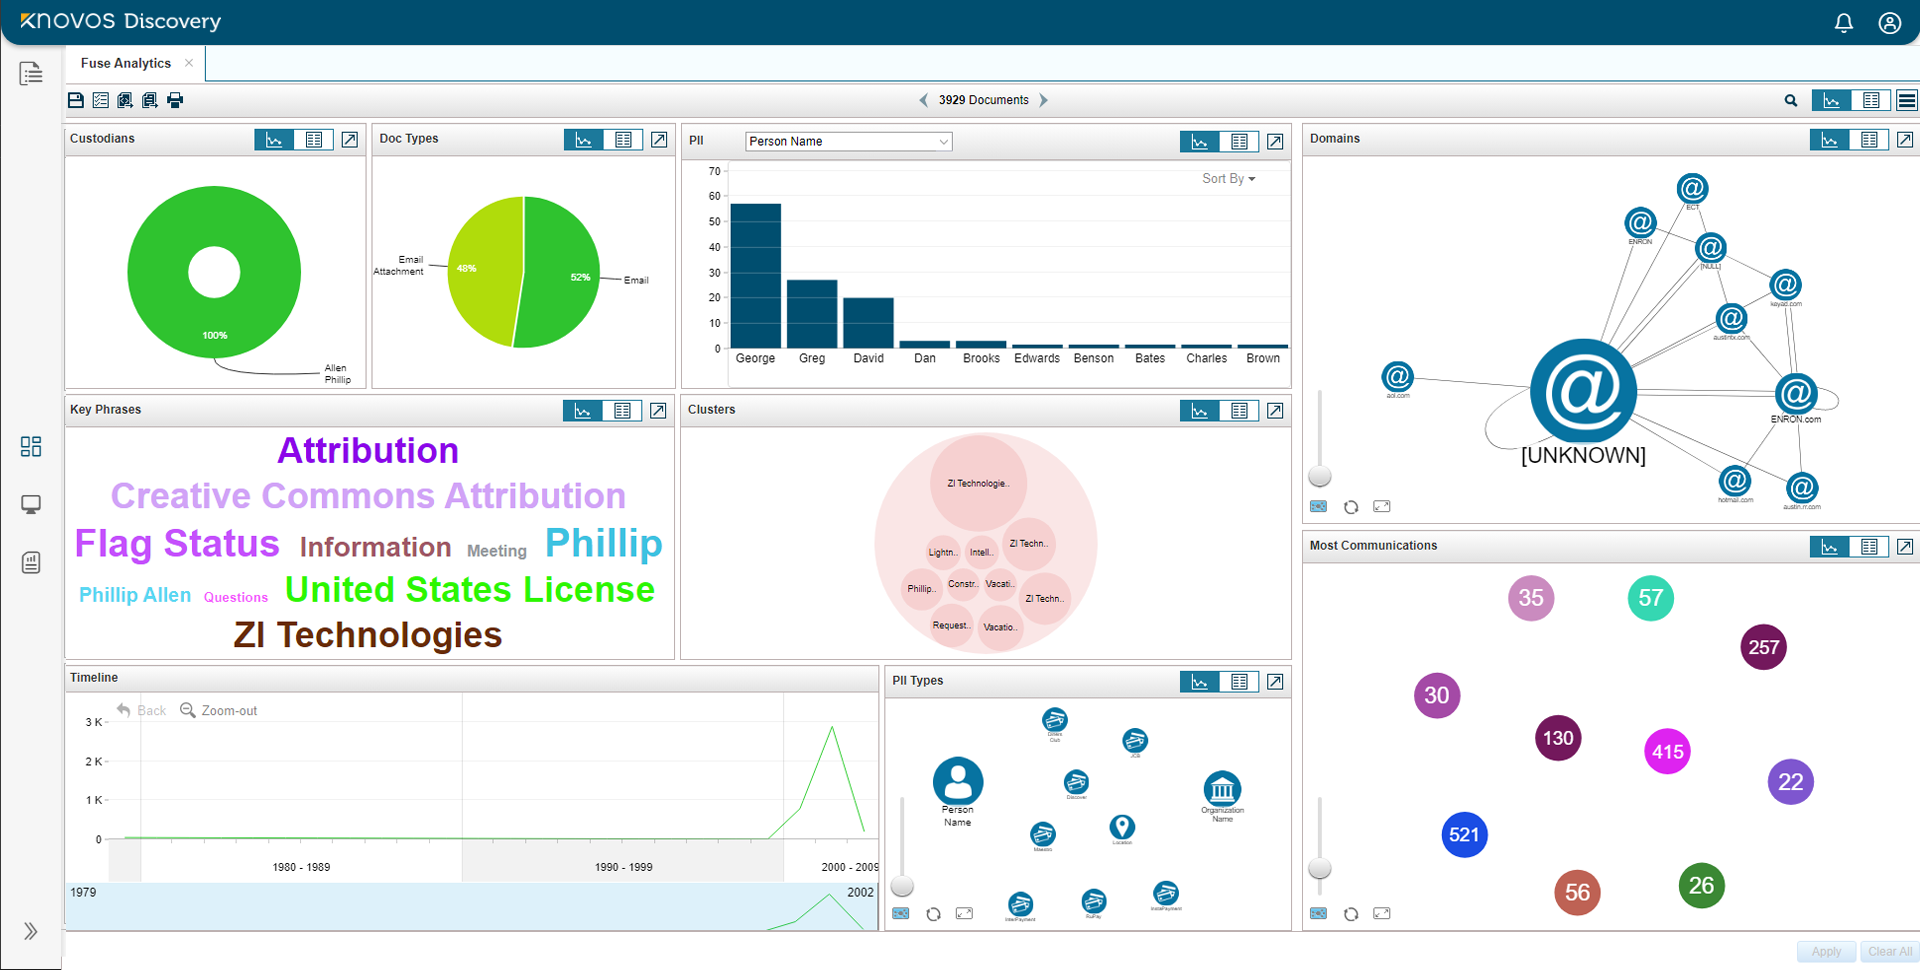Open the Sort By dropdown in the PII chart
1920x970 pixels.
click(x=1228, y=179)
